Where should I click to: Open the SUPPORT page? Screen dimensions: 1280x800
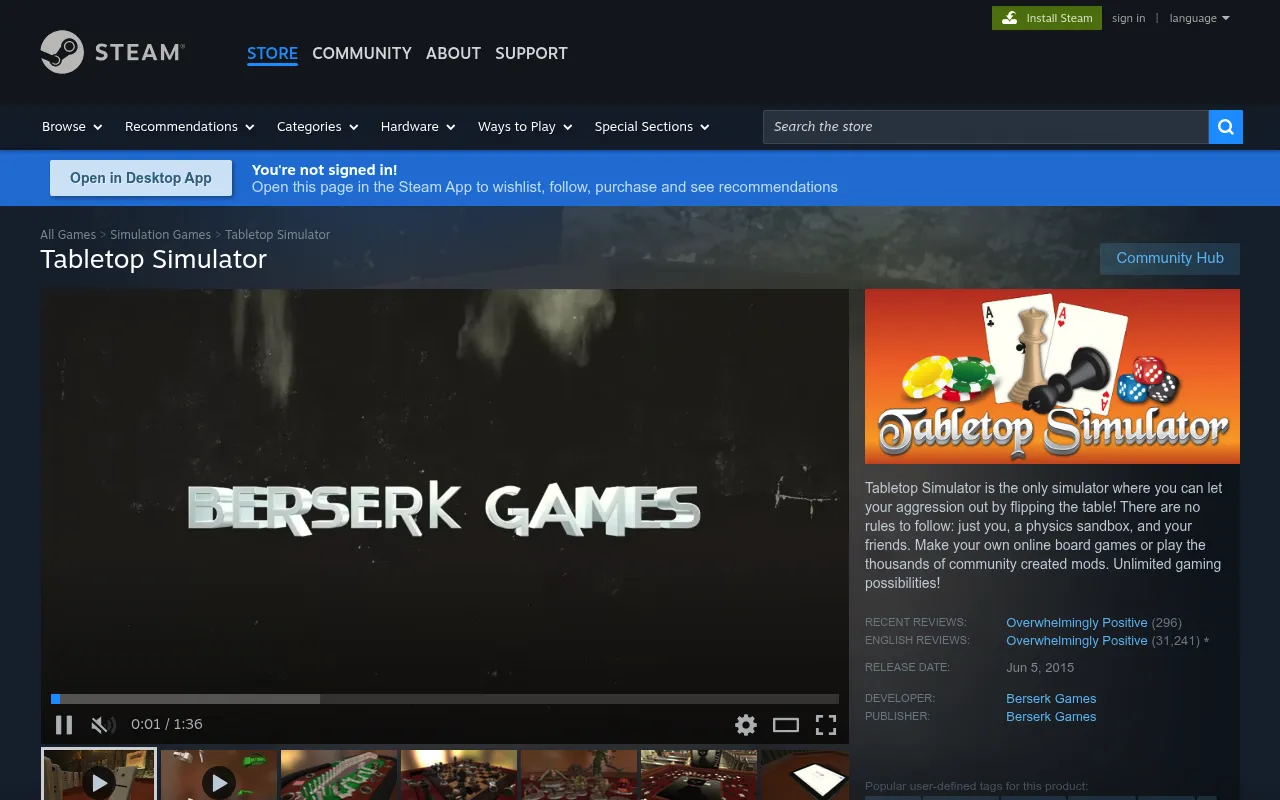click(531, 54)
